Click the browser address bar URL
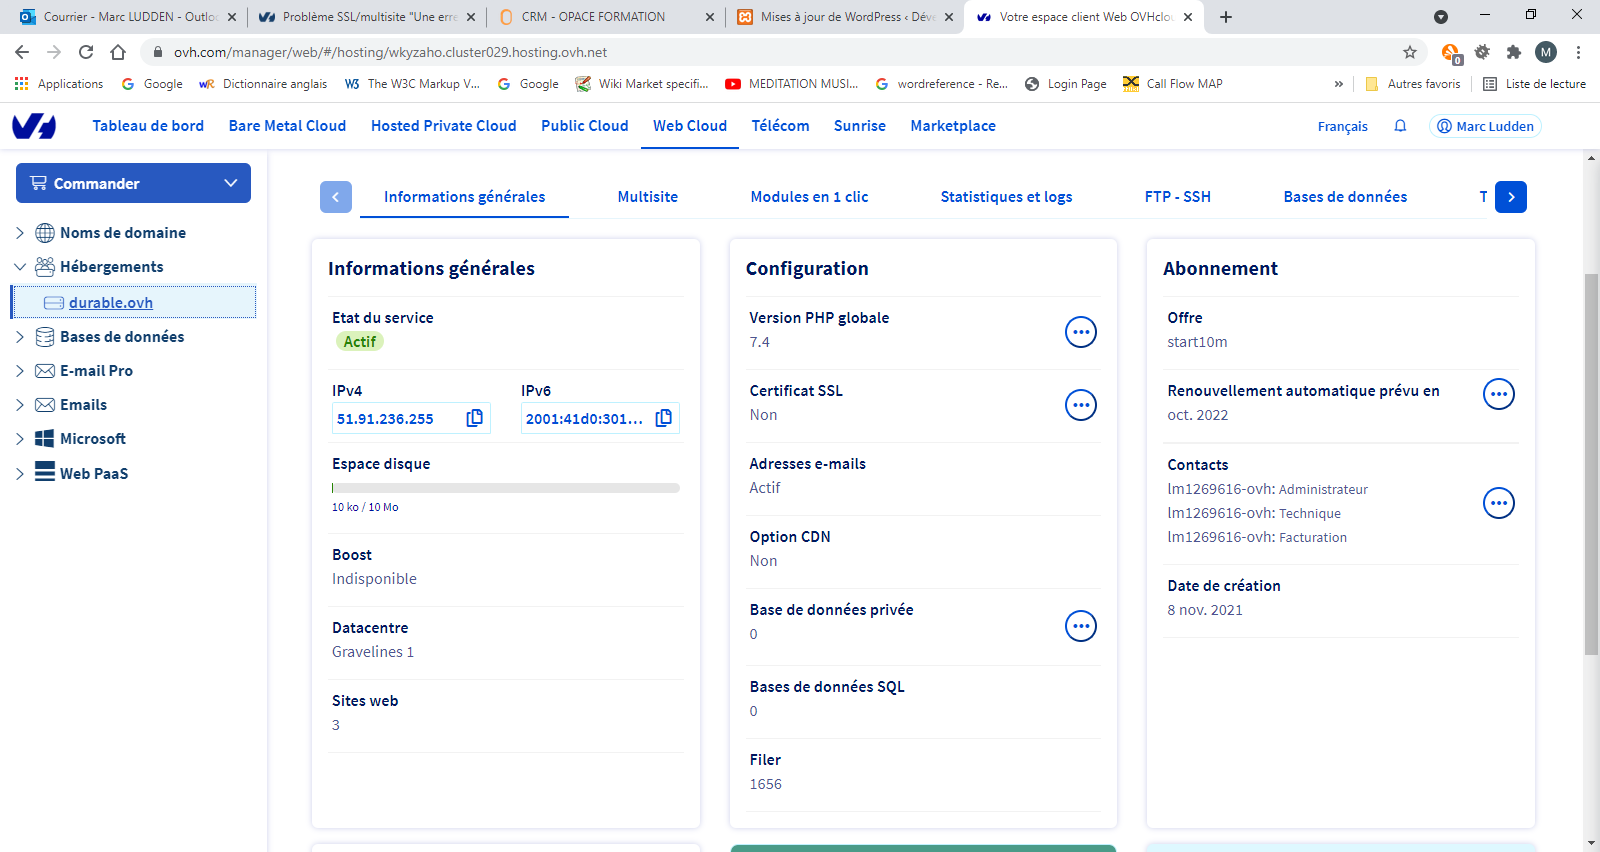The width and height of the screenshot is (1600, 852). click(x=390, y=52)
